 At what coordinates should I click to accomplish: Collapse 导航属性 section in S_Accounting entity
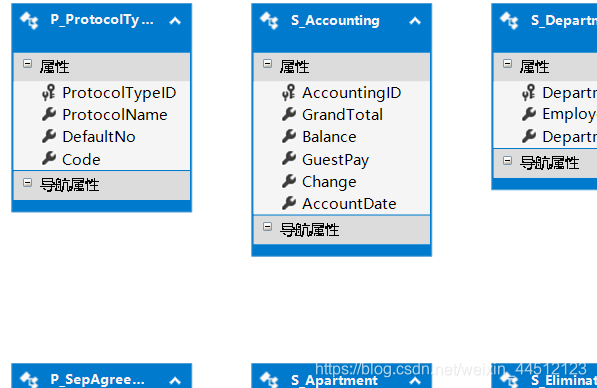[x=268, y=227]
